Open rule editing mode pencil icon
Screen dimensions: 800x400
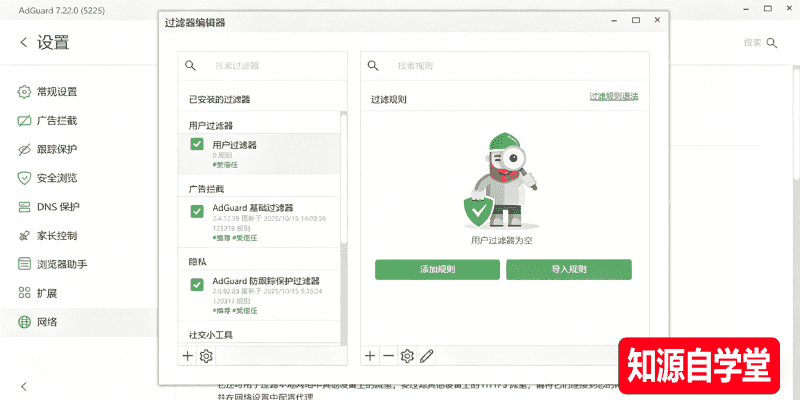coord(427,356)
